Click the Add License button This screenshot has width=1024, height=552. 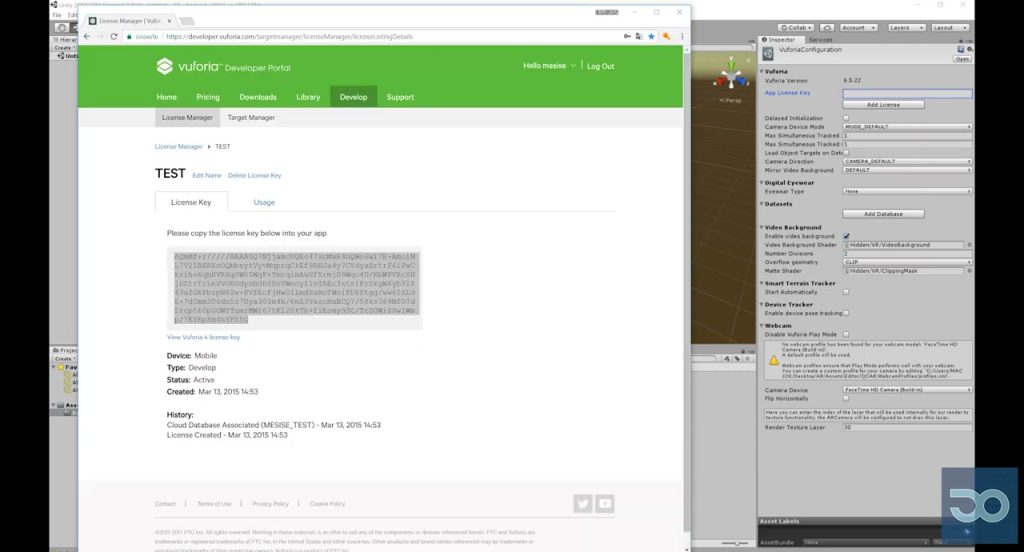point(883,105)
